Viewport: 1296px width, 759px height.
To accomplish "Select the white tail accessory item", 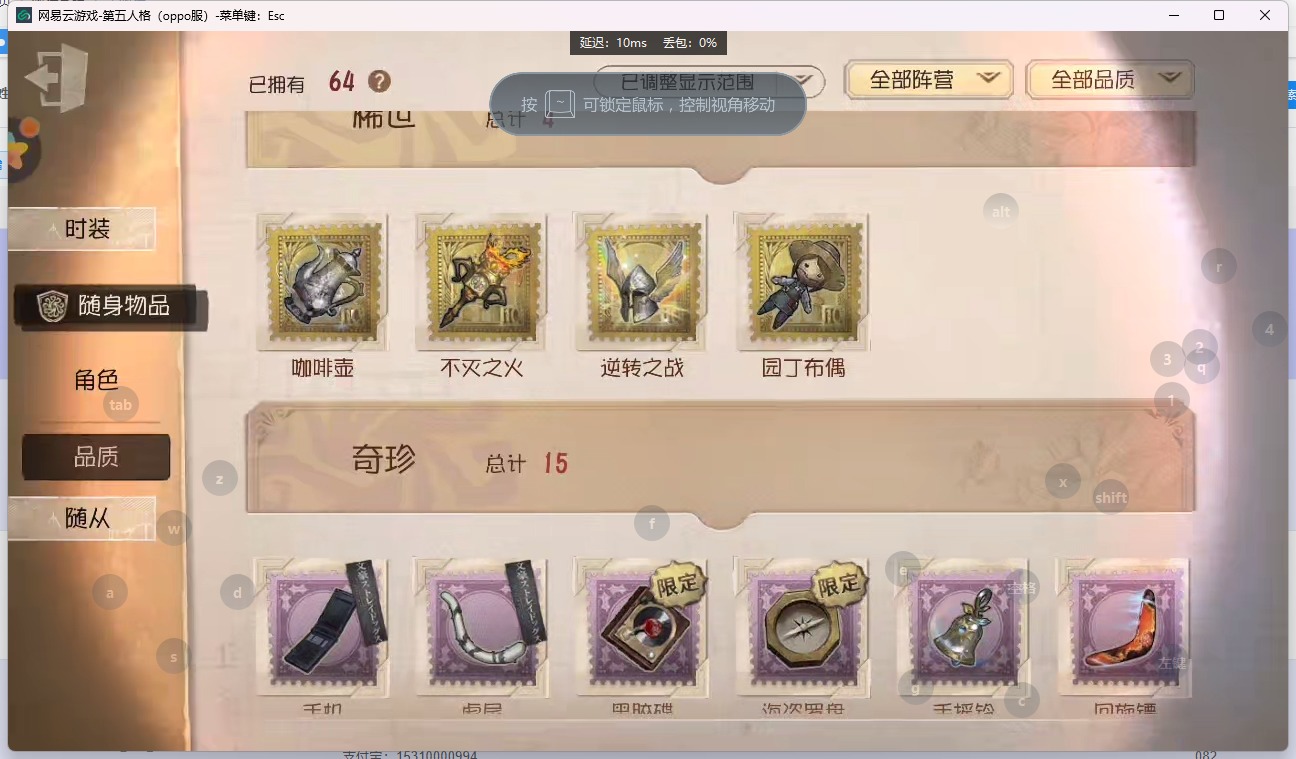I will [482, 628].
